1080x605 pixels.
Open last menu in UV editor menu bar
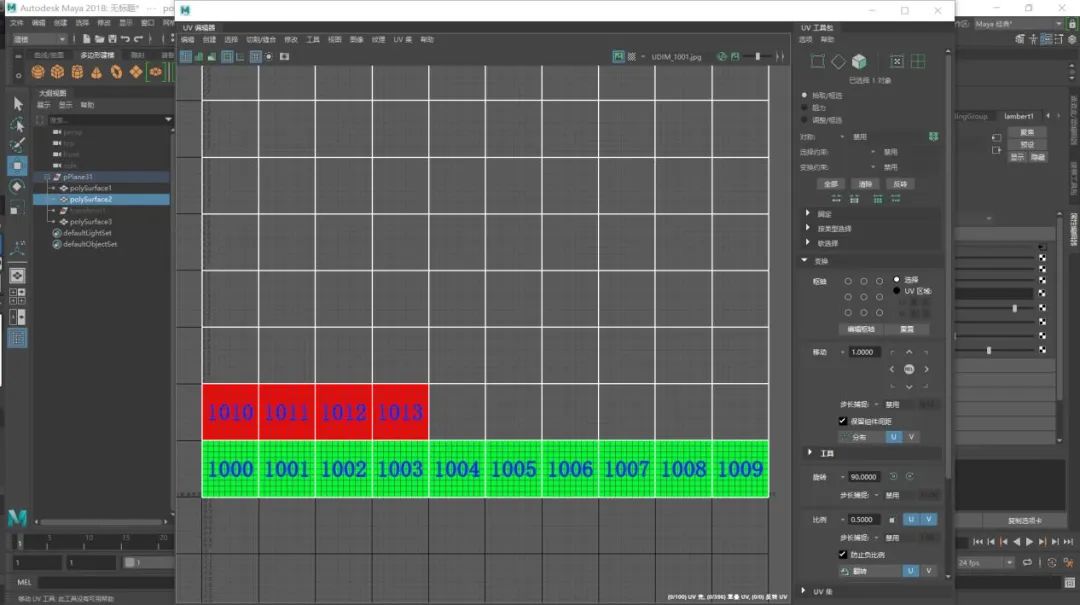pyautogui.click(x=427, y=40)
